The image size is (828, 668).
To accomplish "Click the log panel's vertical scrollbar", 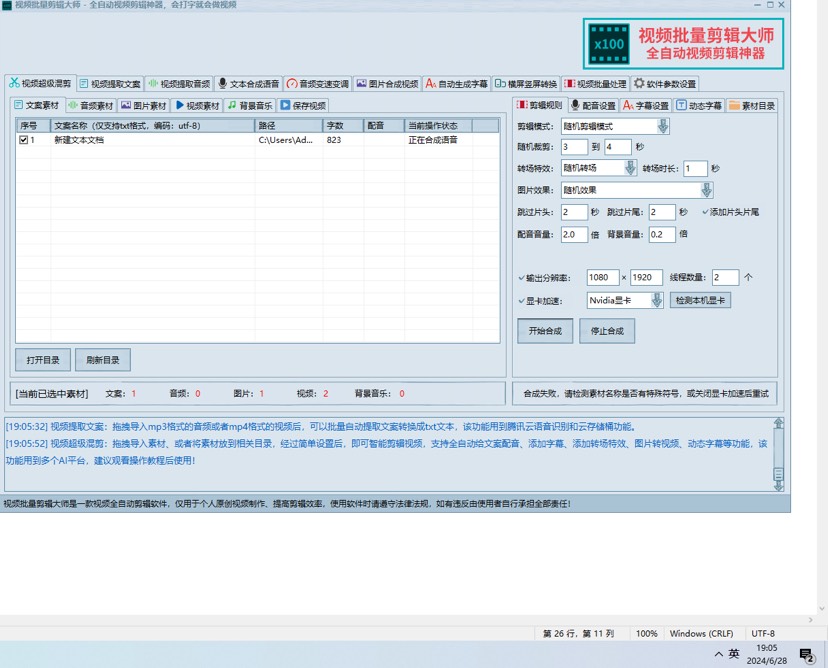I will [x=778, y=454].
